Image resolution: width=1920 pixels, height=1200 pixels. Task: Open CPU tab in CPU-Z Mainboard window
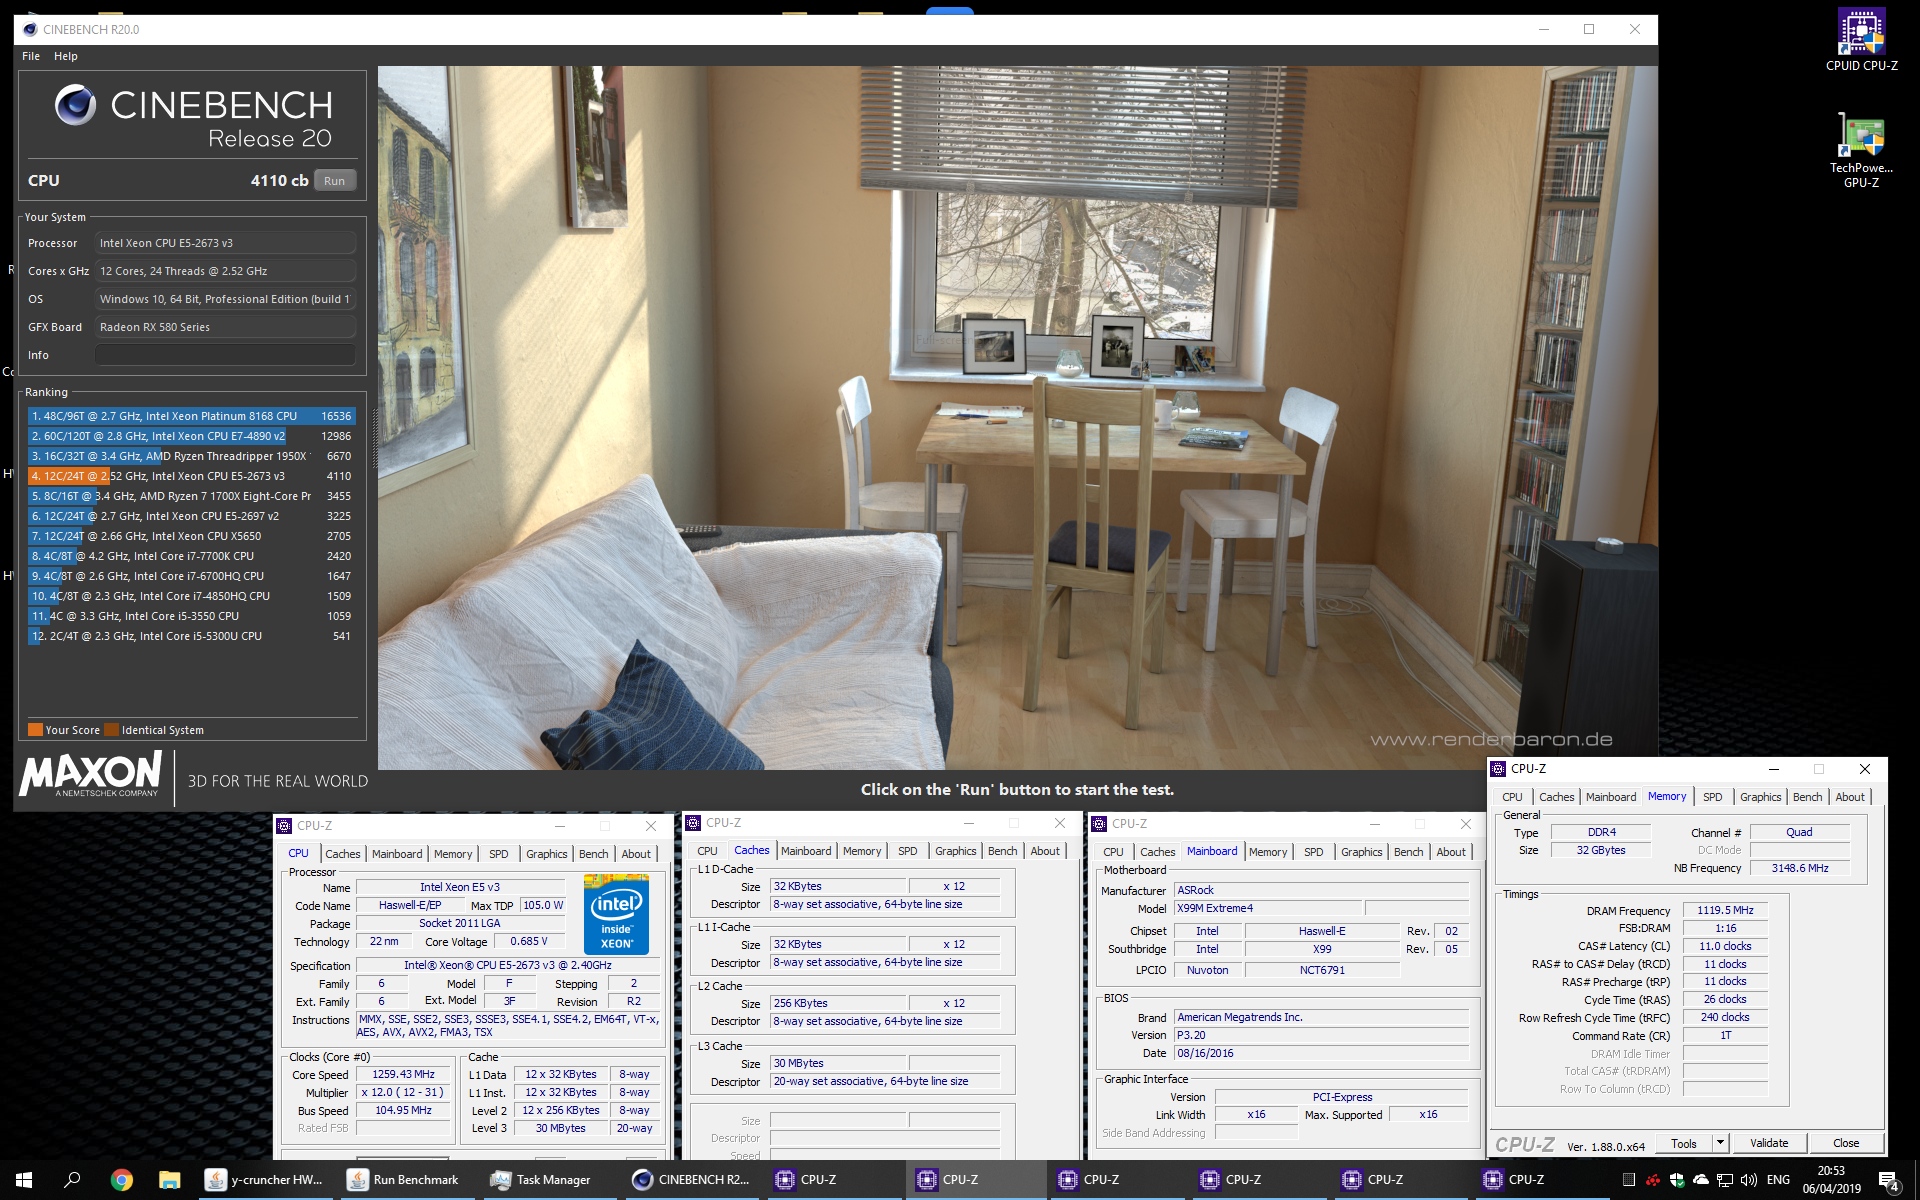1113,852
